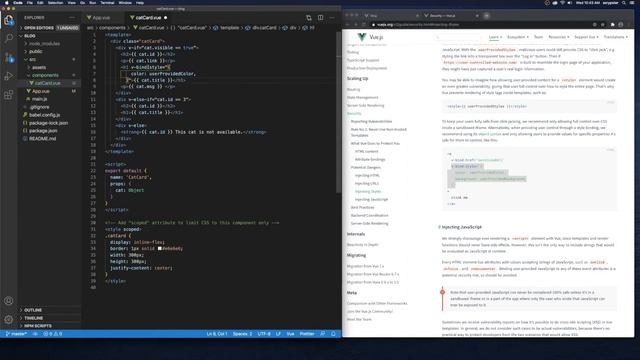640x360 pixels.
Task: Open the Team link on Vue site
Action: pyautogui.click(x=538, y=37)
